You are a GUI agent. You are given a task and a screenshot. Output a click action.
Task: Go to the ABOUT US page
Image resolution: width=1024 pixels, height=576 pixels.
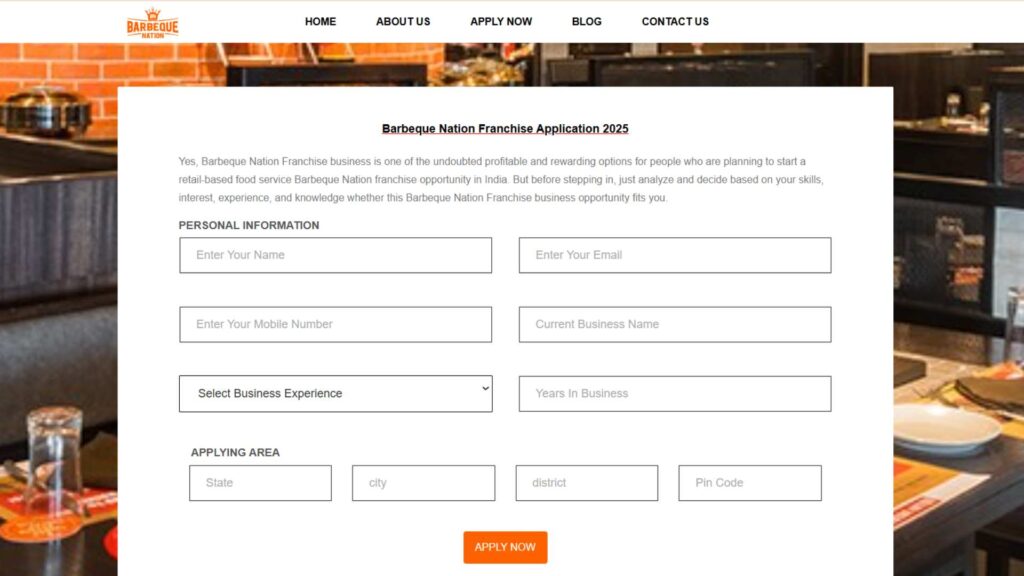403,21
